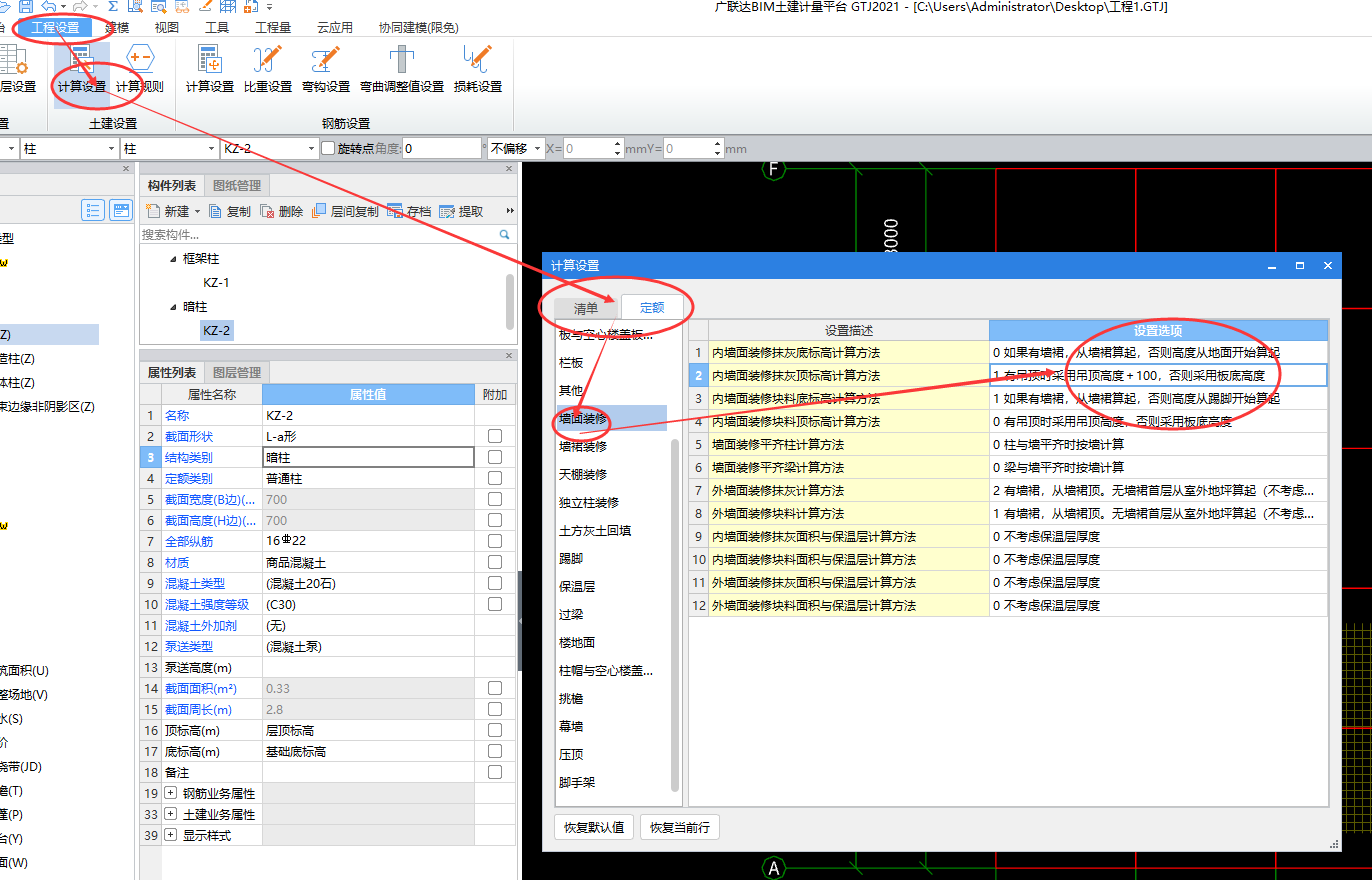
Task: Open the 新建 dropdown arrow
Action: tap(197, 211)
